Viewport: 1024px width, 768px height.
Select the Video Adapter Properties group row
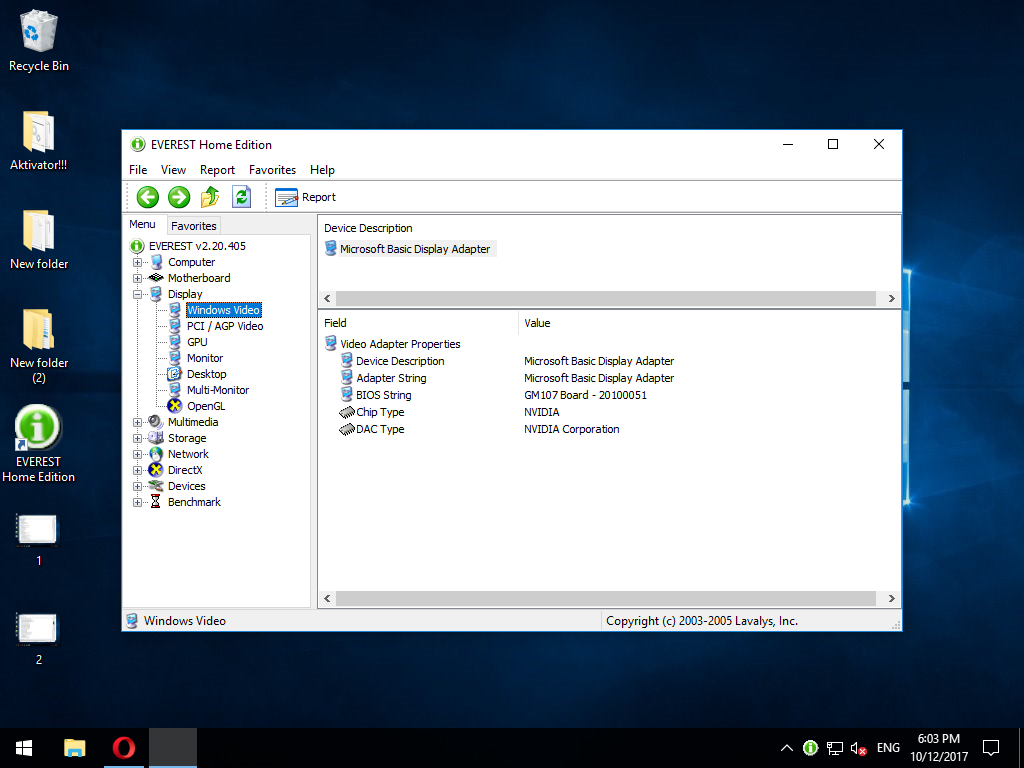(400, 344)
